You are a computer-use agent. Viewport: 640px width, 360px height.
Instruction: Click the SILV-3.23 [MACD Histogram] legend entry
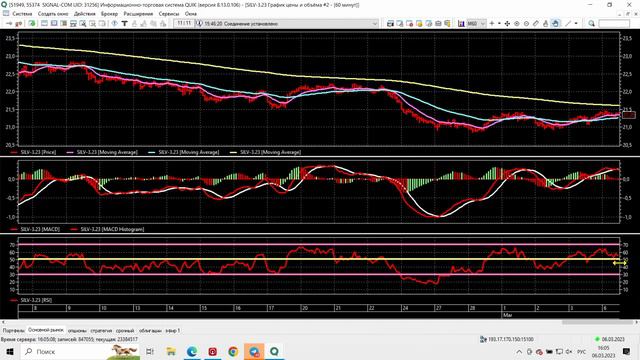(108, 229)
